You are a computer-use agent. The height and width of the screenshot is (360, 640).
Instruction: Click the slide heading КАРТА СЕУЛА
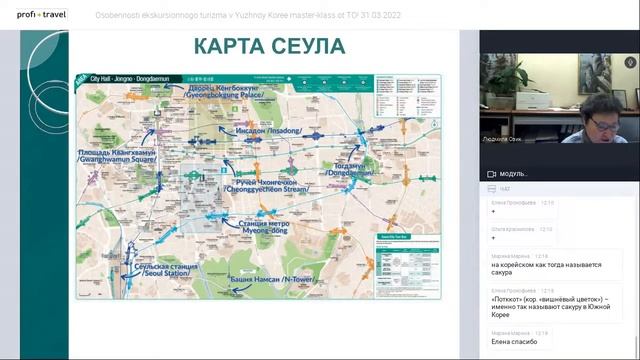[x=269, y=46]
